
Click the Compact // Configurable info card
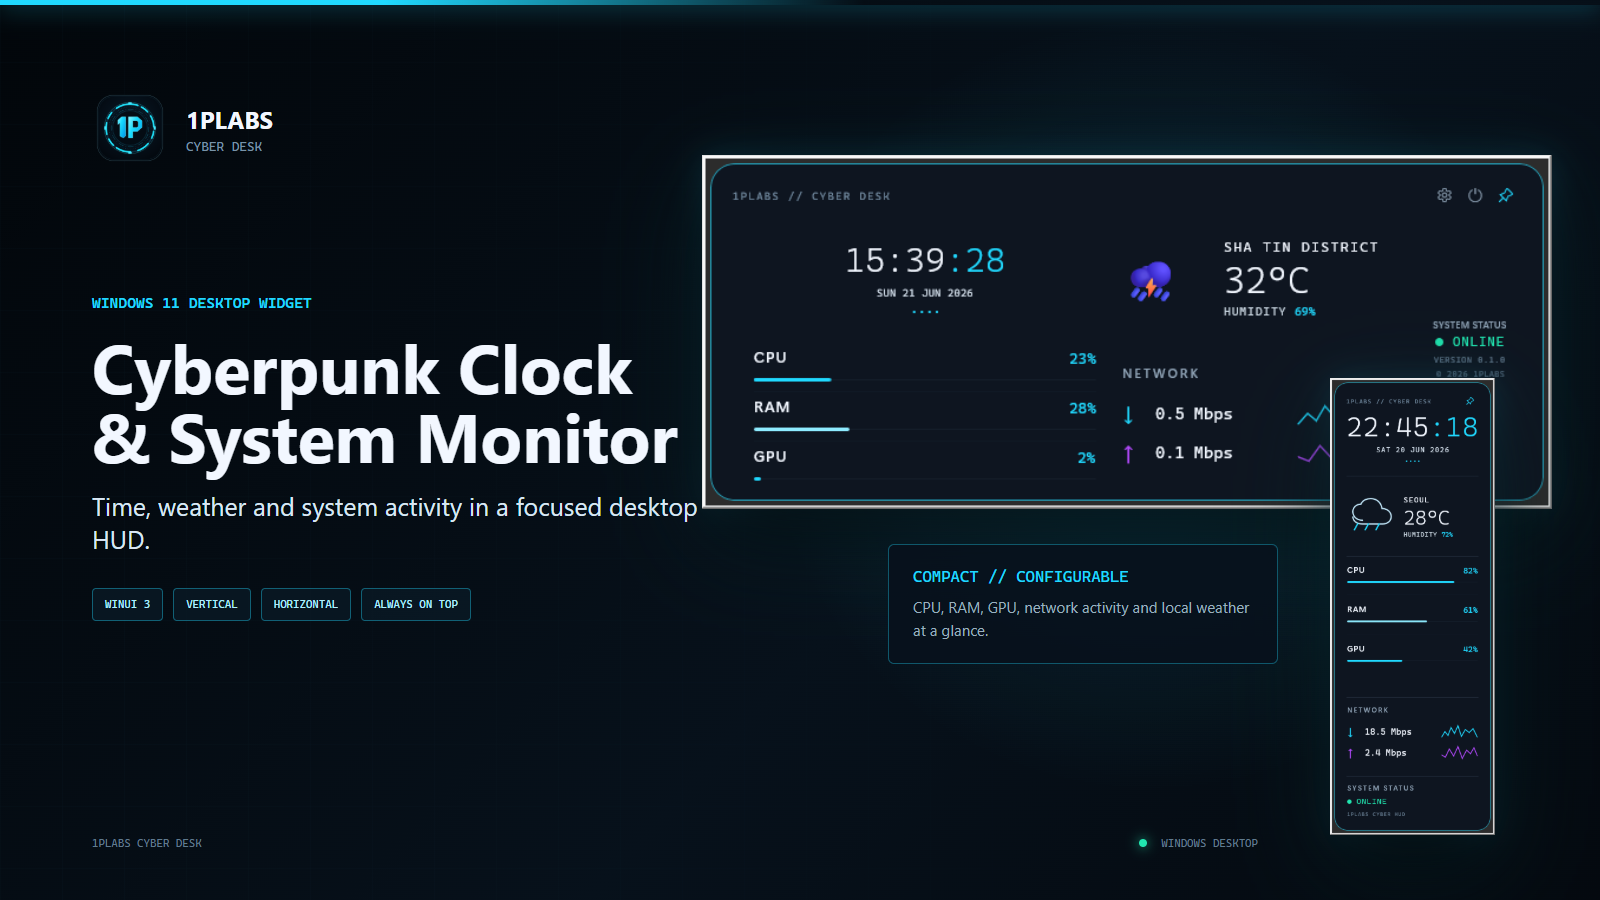1083,604
